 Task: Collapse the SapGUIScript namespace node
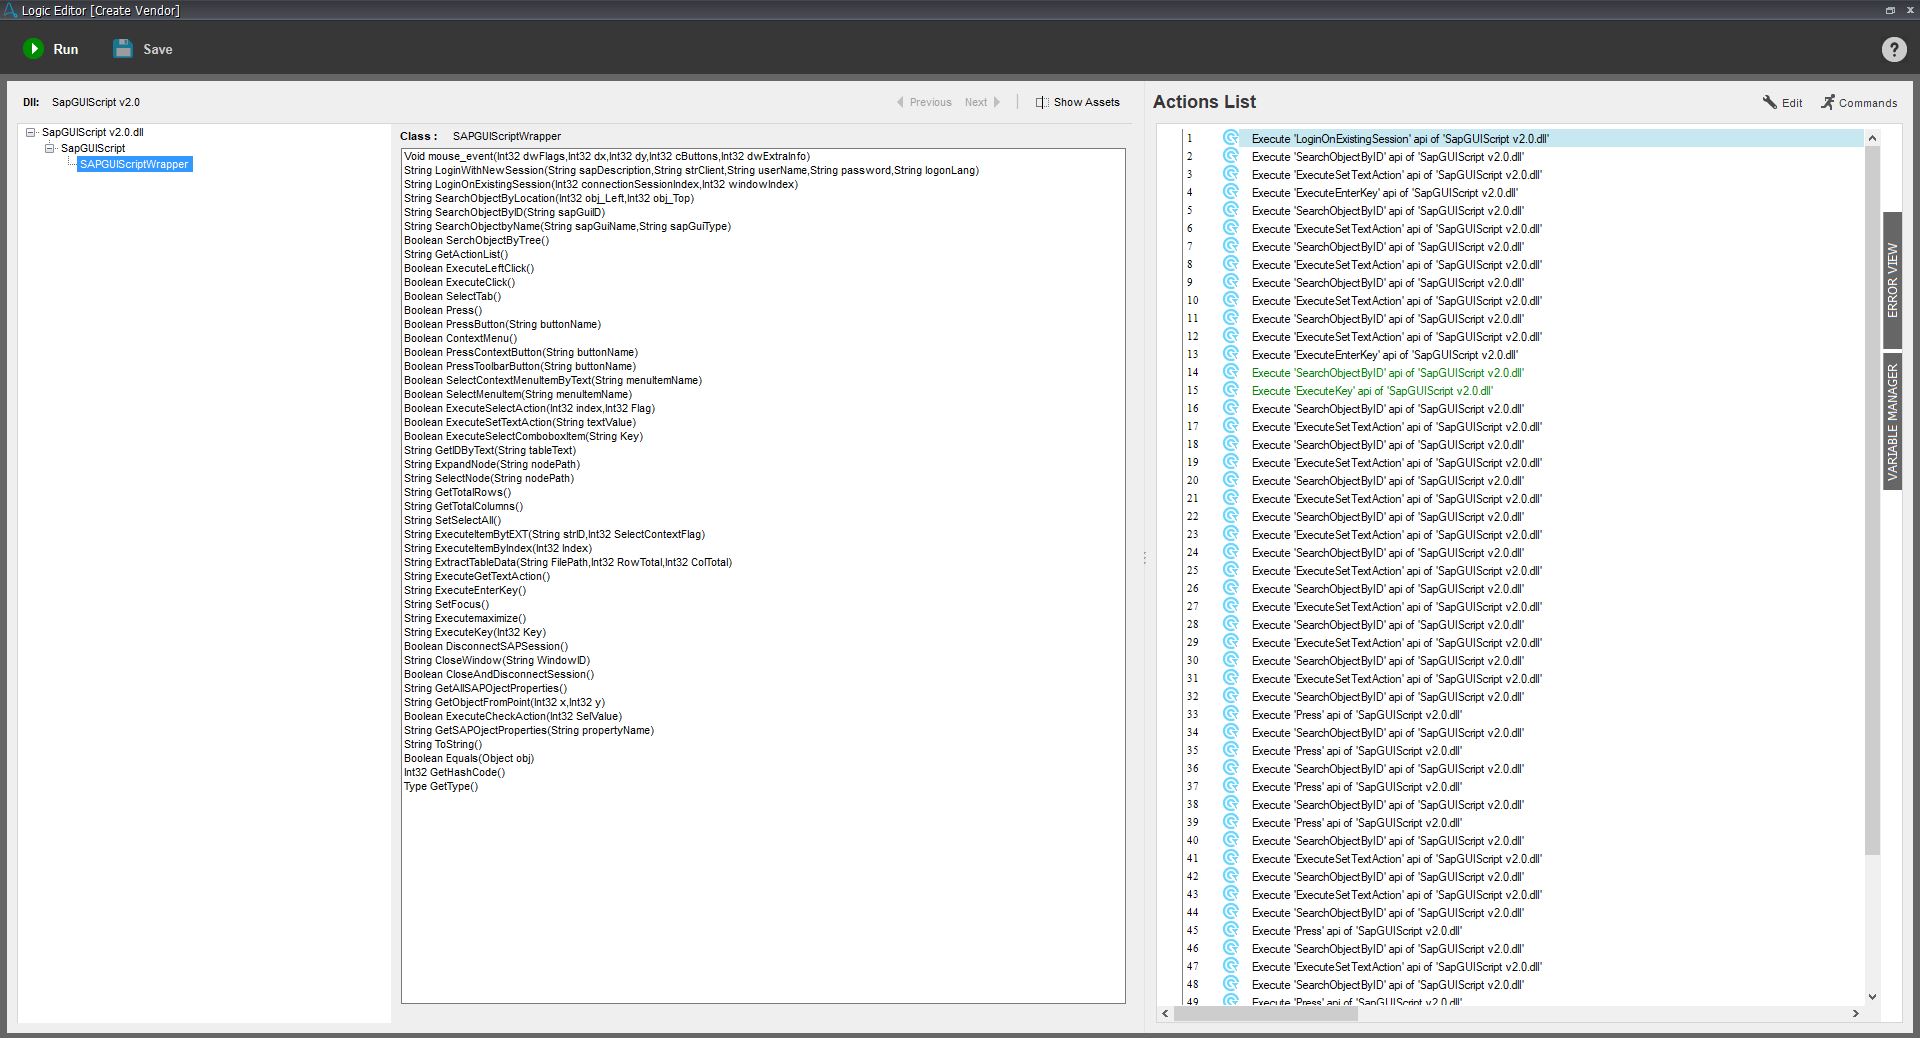point(49,148)
